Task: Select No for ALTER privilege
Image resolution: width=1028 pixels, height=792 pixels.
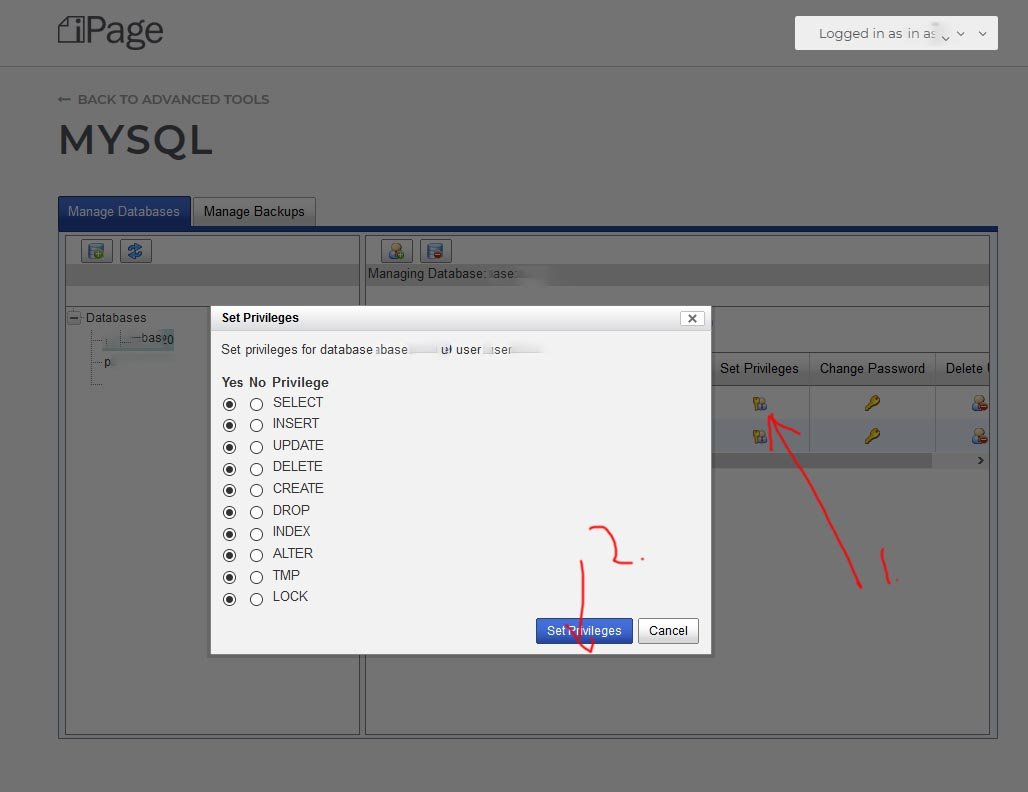Action: pos(256,555)
